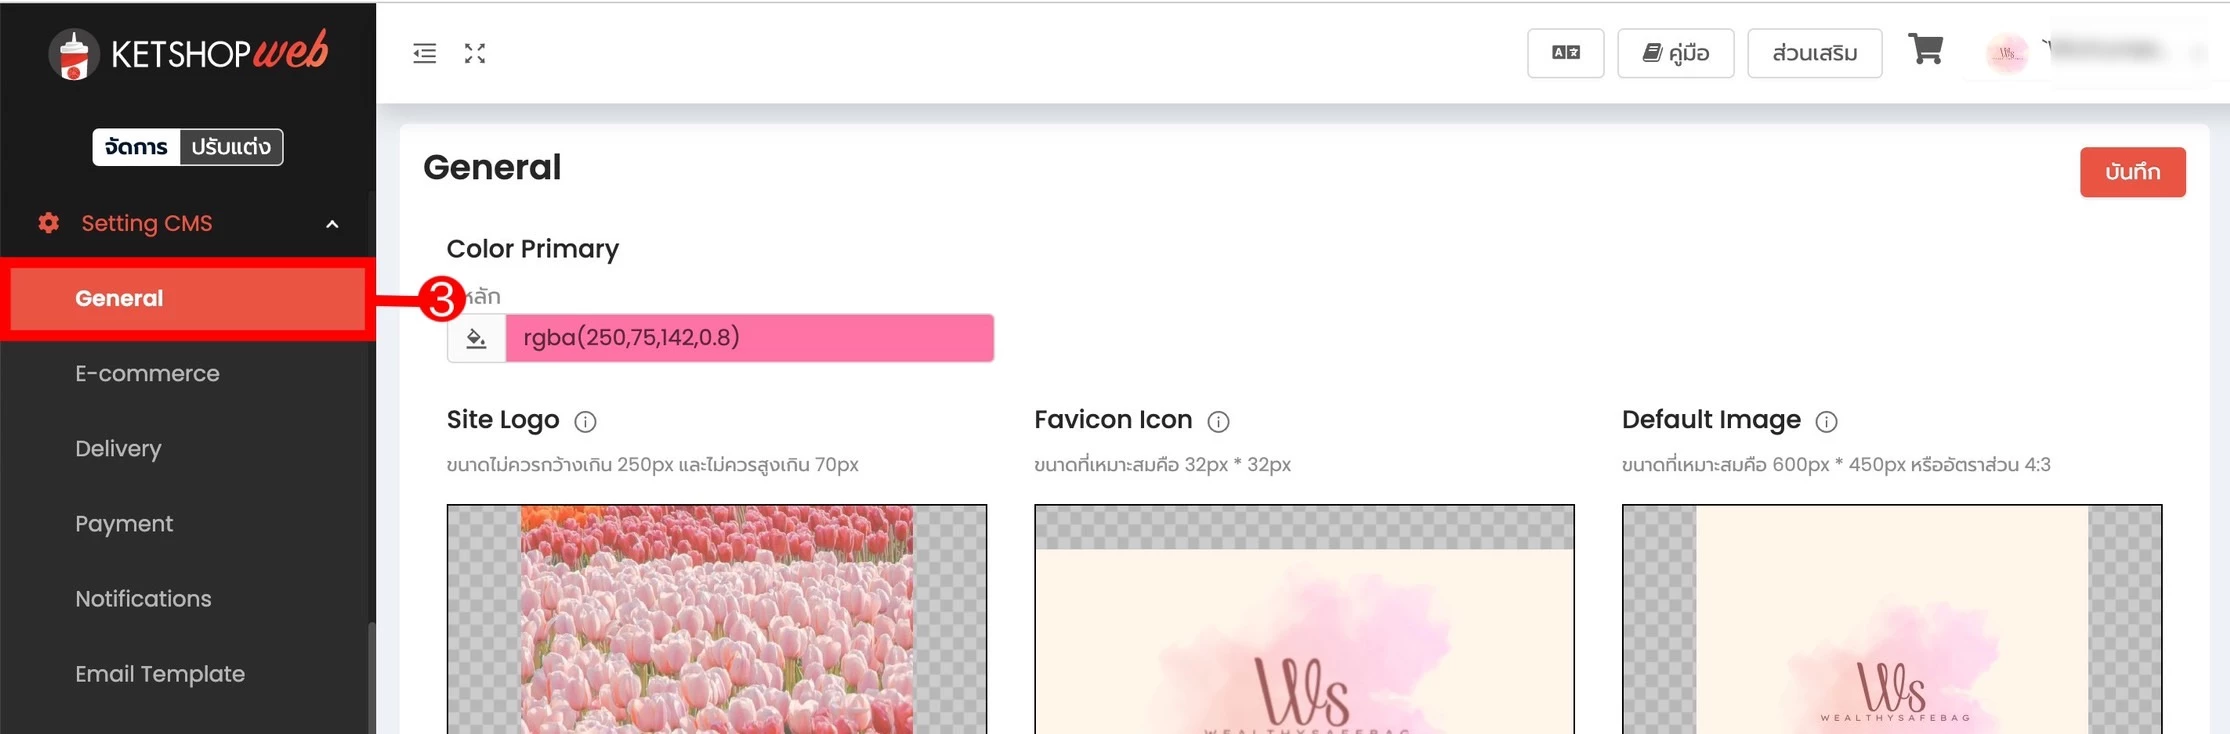Click the pink rgba primary color field

pyautogui.click(x=749, y=338)
